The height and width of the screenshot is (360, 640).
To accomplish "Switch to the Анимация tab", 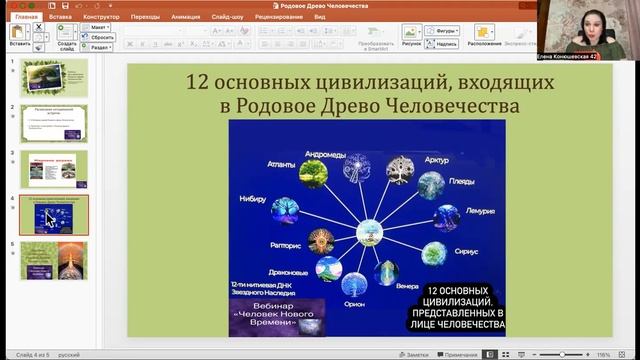I will 186,17.
